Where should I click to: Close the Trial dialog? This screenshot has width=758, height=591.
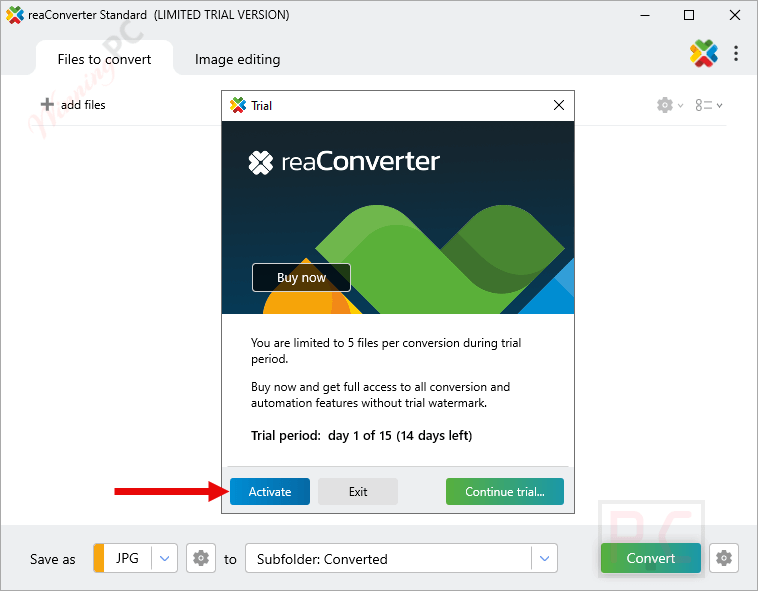559,105
